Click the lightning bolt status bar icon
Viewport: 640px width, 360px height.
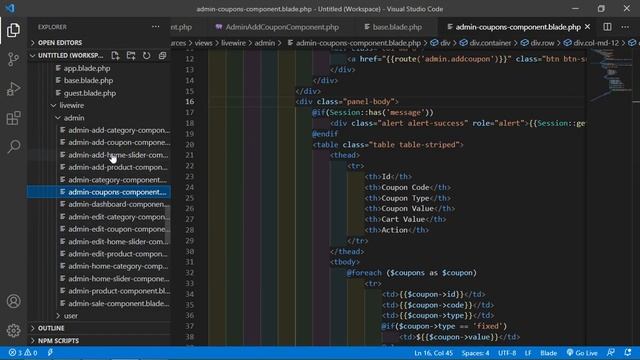pyautogui.click(x=50, y=353)
